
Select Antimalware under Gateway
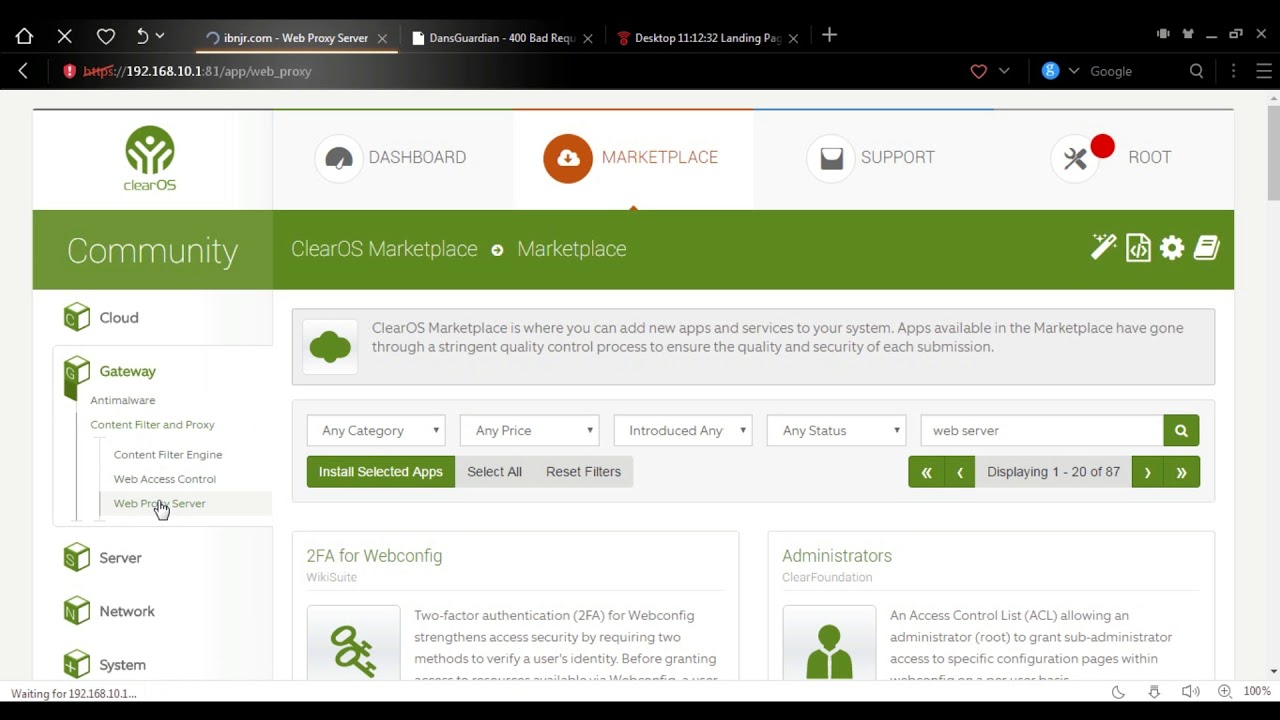[x=123, y=400]
